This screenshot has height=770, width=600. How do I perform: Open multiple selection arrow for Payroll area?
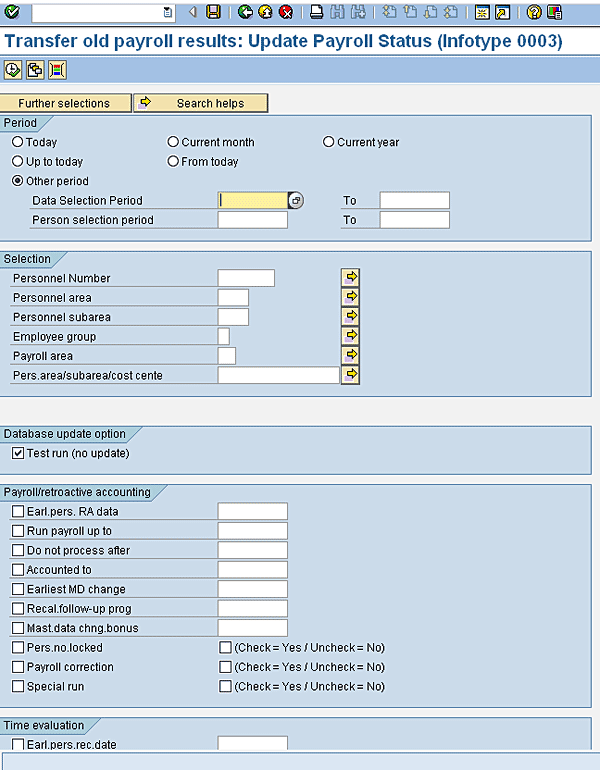pos(351,355)
